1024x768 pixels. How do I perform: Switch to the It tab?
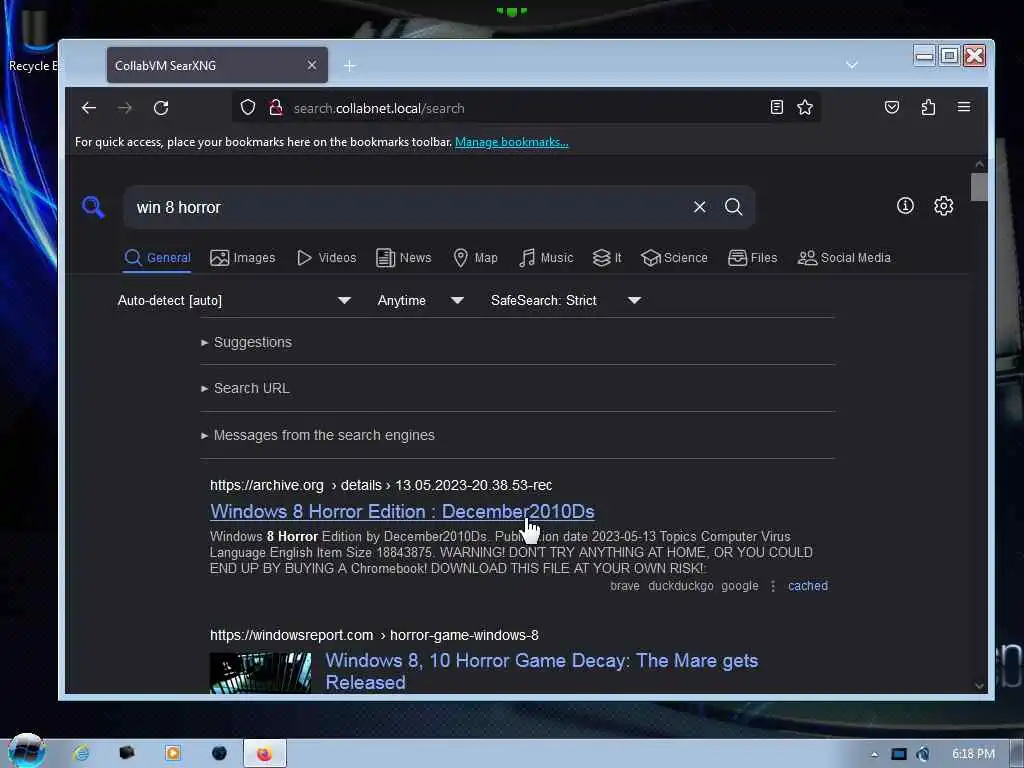[607, 257]
